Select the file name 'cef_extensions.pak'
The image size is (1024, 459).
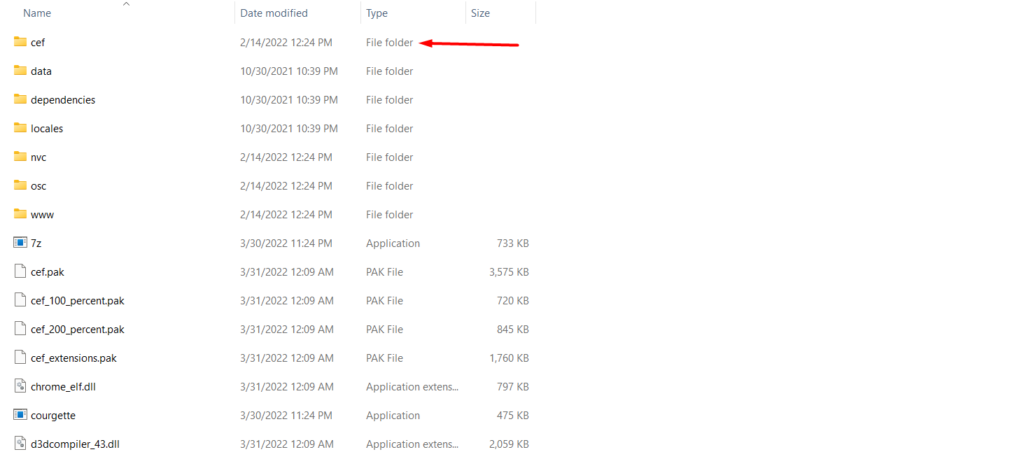click(x=74, y=358)
